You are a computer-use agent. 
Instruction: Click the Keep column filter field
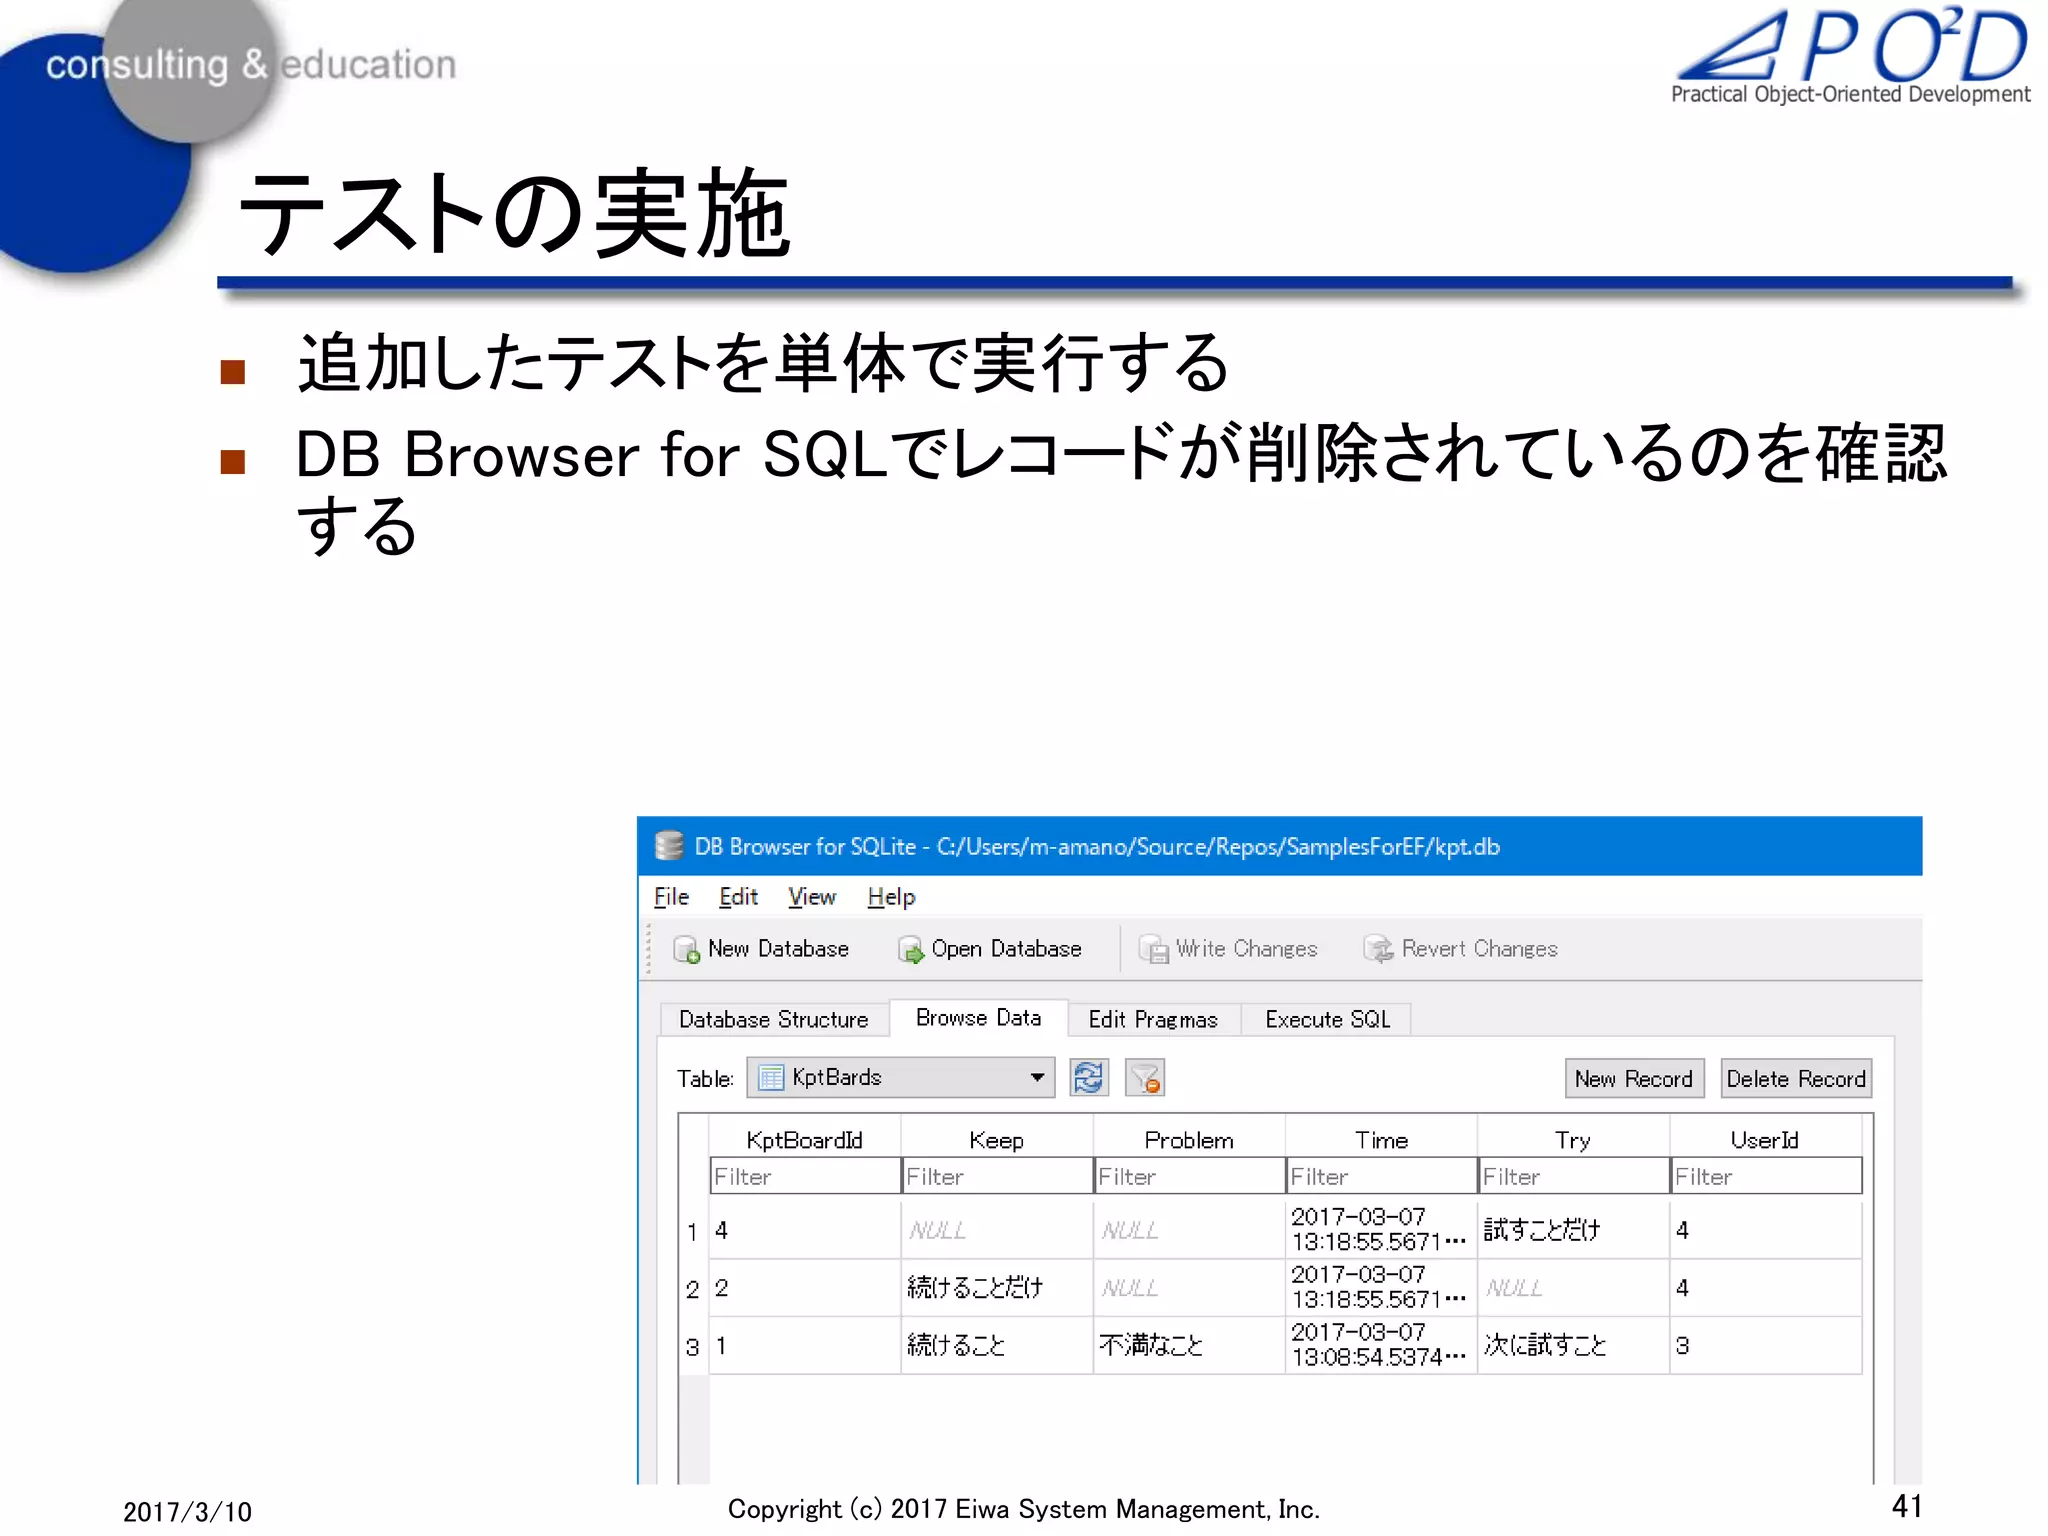[997, 1176]
